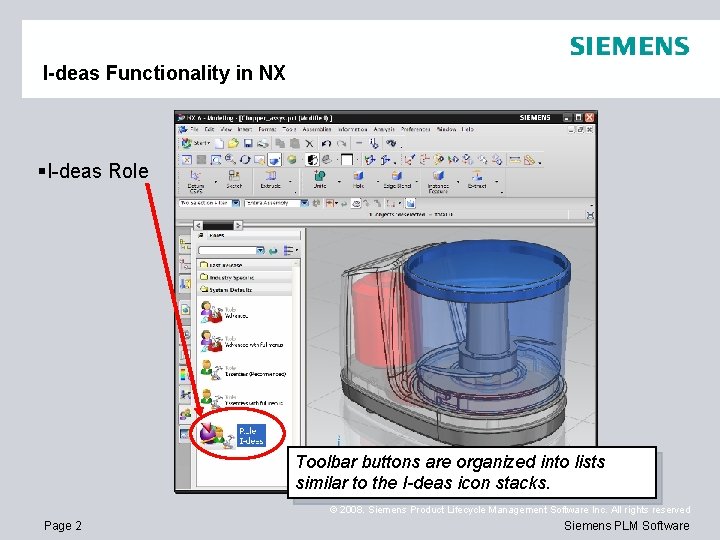720x540 pixels.
Task: Click the Assembly Navigator resource bar tab
Action: [185, 246]
